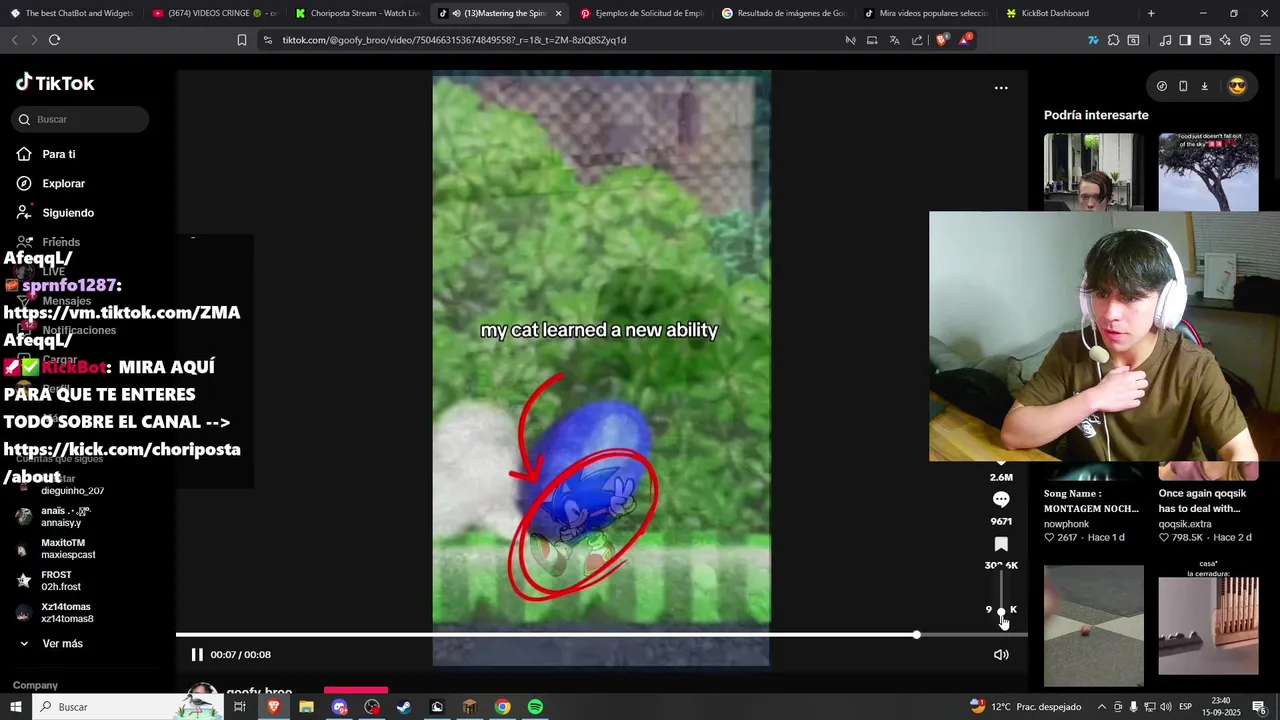Open the Siguiendo feed
This screenshot has width=1280, height=720.
[67, 212]
